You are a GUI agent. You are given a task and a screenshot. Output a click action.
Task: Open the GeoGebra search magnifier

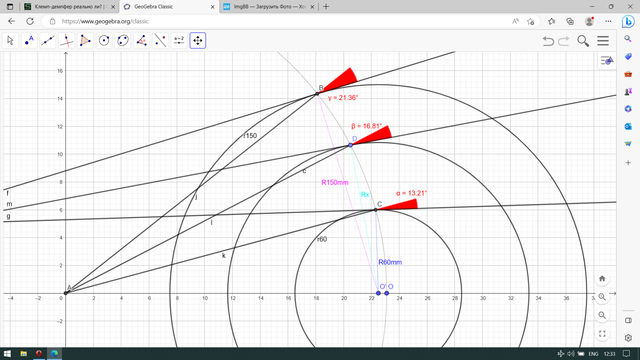pyautogui.click(x=583, y=41)
